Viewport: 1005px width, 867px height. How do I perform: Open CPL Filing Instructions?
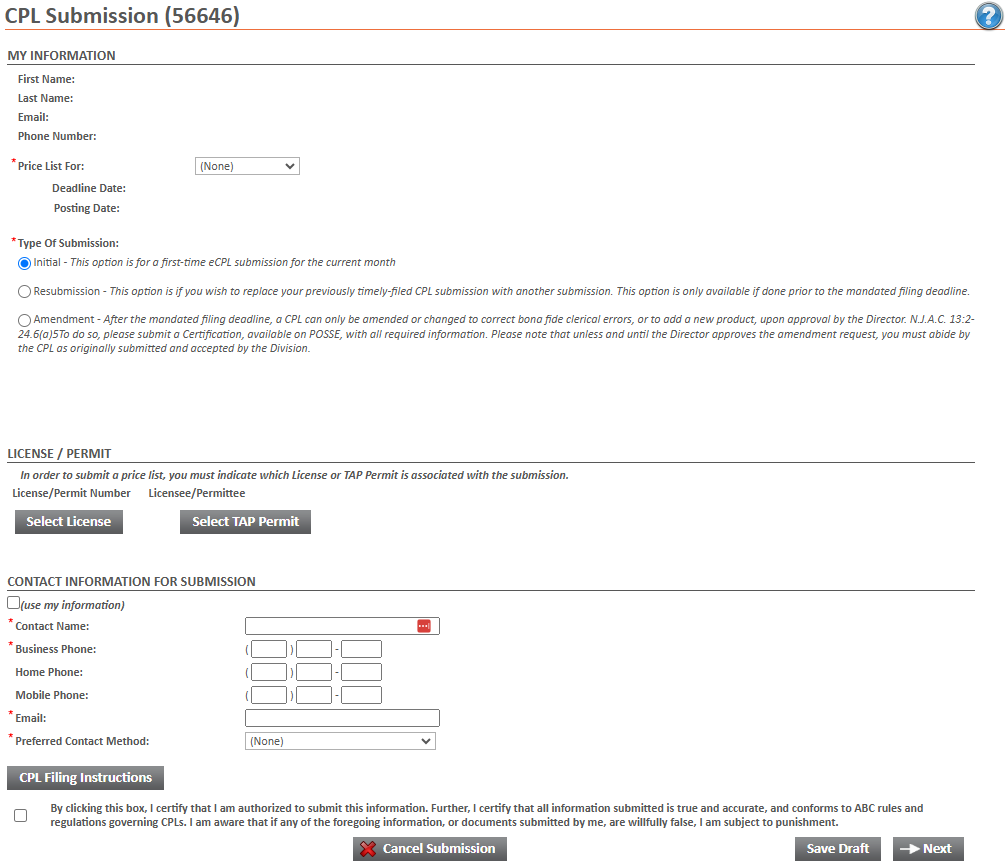tap(85, 778)
